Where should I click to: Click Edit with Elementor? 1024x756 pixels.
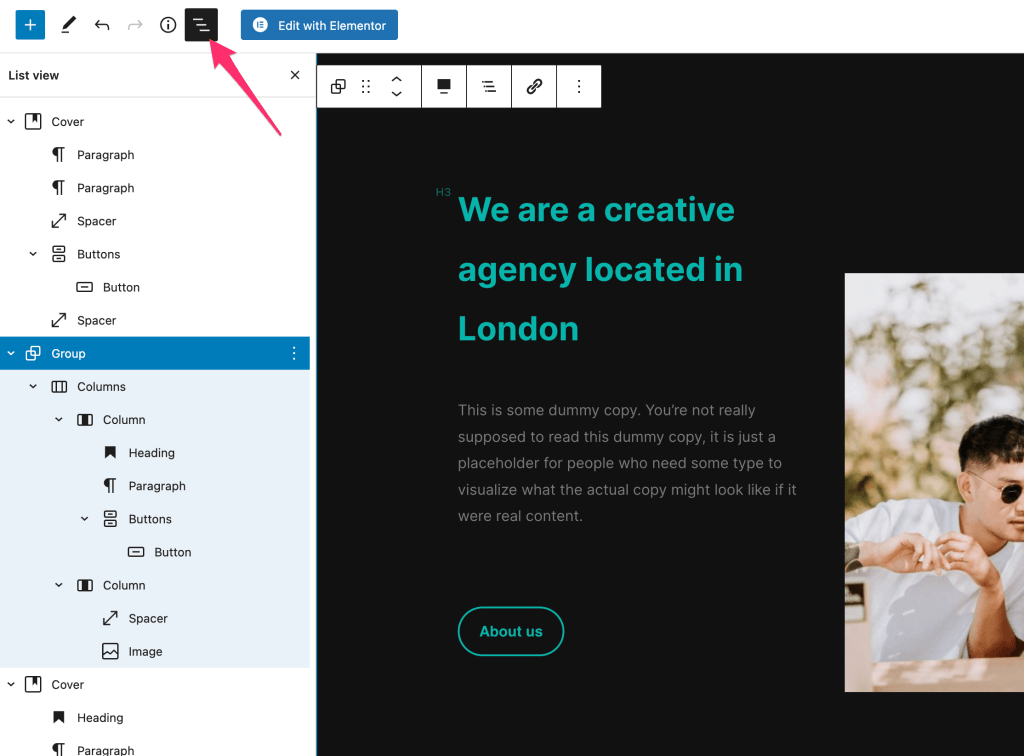pyautogui.click(x=319, y=25)
